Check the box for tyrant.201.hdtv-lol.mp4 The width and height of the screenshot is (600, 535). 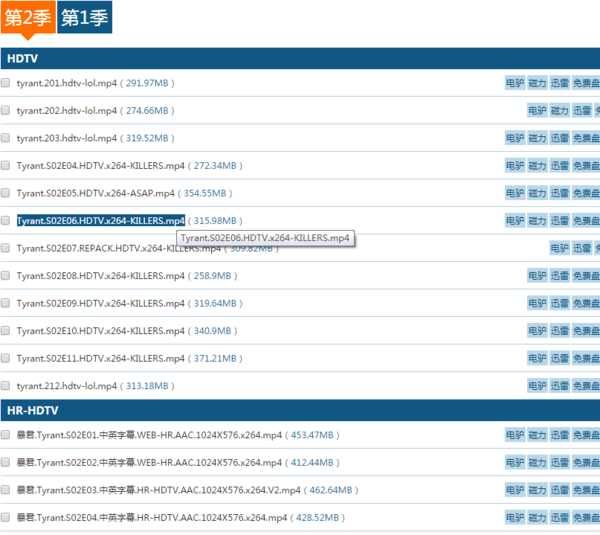tap(6, 83)
